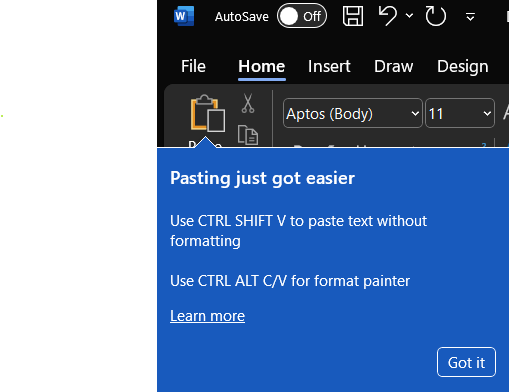Viewport: 509px width, 392px height.
Task: Click the Word application icon
Action: coord(184,16)
